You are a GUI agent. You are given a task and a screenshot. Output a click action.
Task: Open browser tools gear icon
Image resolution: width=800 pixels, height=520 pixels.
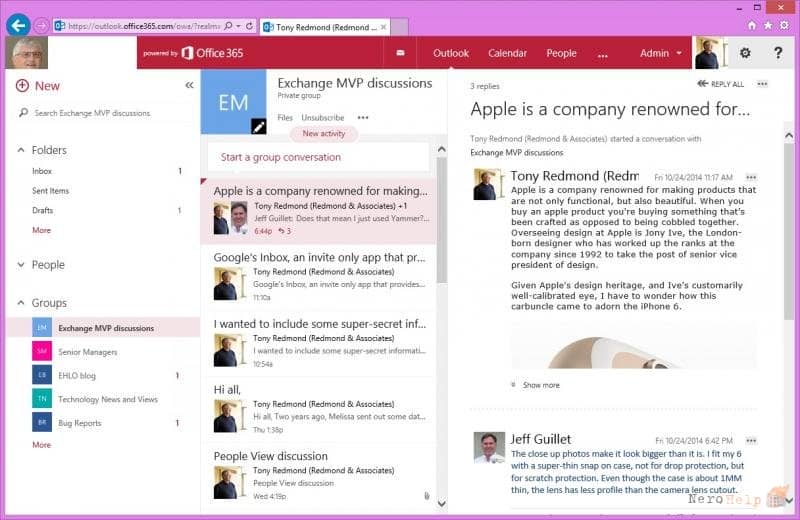click(x=784, y=25)
